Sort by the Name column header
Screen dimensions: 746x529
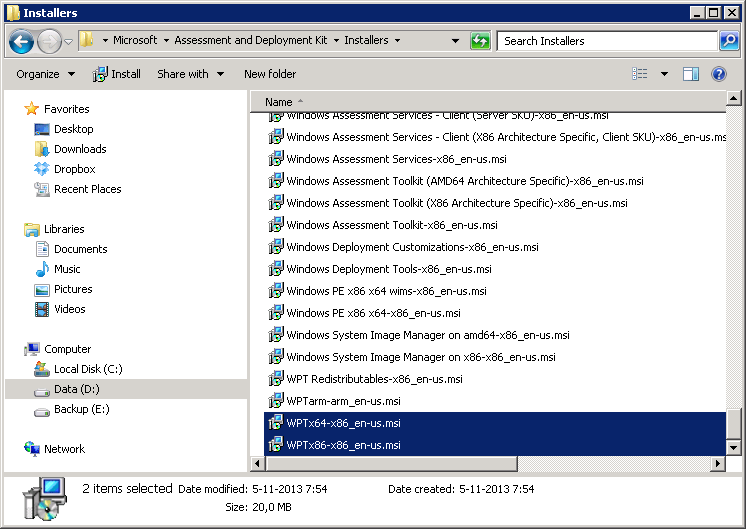pyautogui.click(x=279, y=102)
